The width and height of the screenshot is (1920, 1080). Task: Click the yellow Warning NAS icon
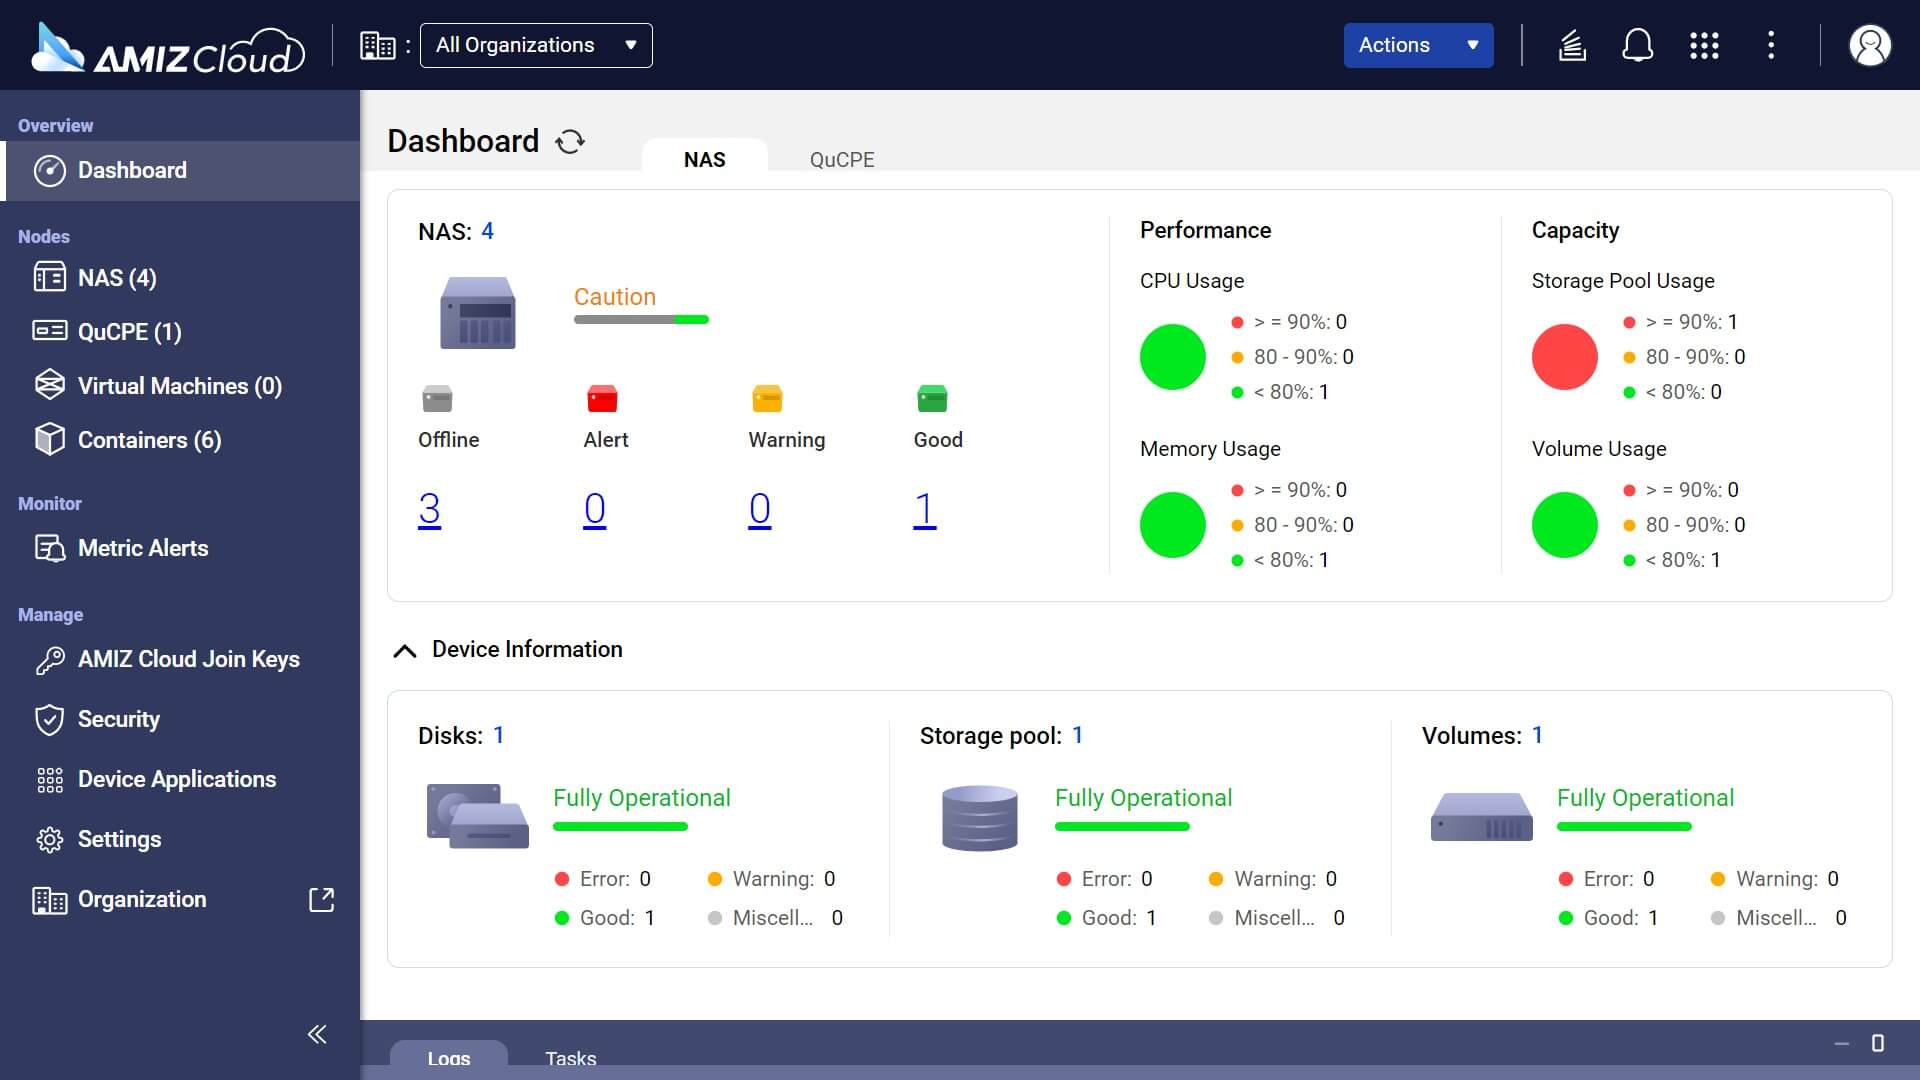click(767, 398)
